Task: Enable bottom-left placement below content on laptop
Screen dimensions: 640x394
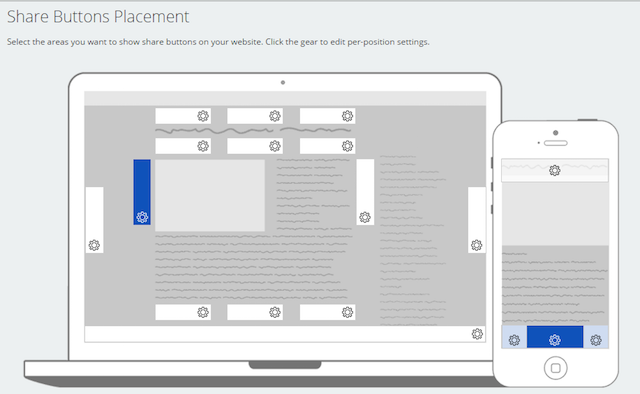Action: coord(183,312)
